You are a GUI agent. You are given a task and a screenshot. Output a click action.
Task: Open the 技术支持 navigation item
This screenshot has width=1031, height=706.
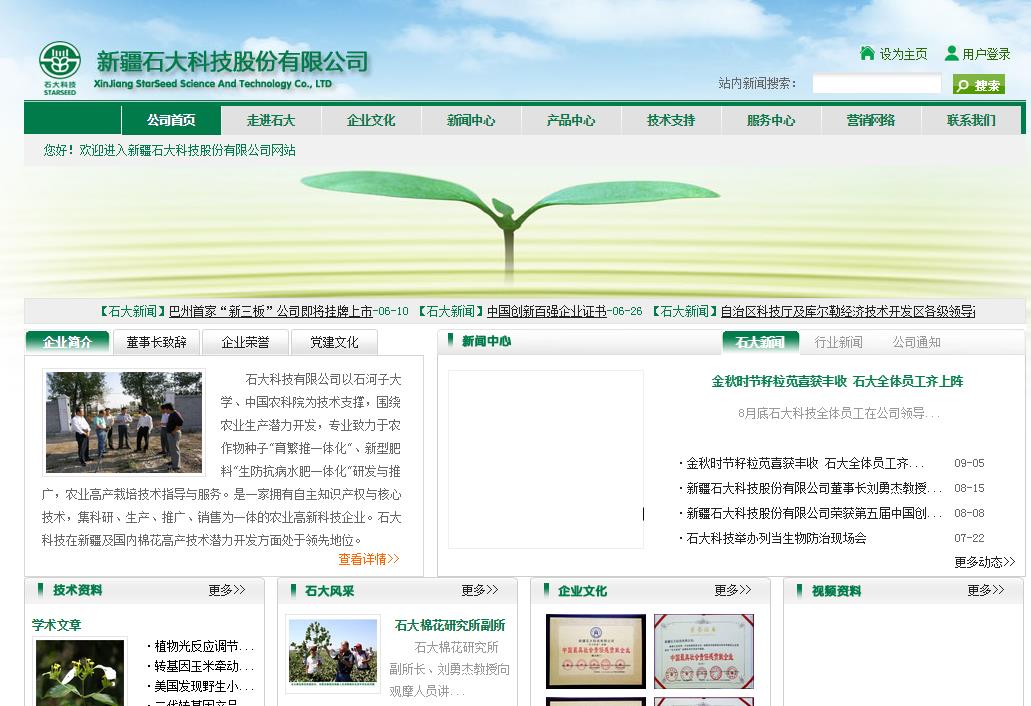coord(671,120)
